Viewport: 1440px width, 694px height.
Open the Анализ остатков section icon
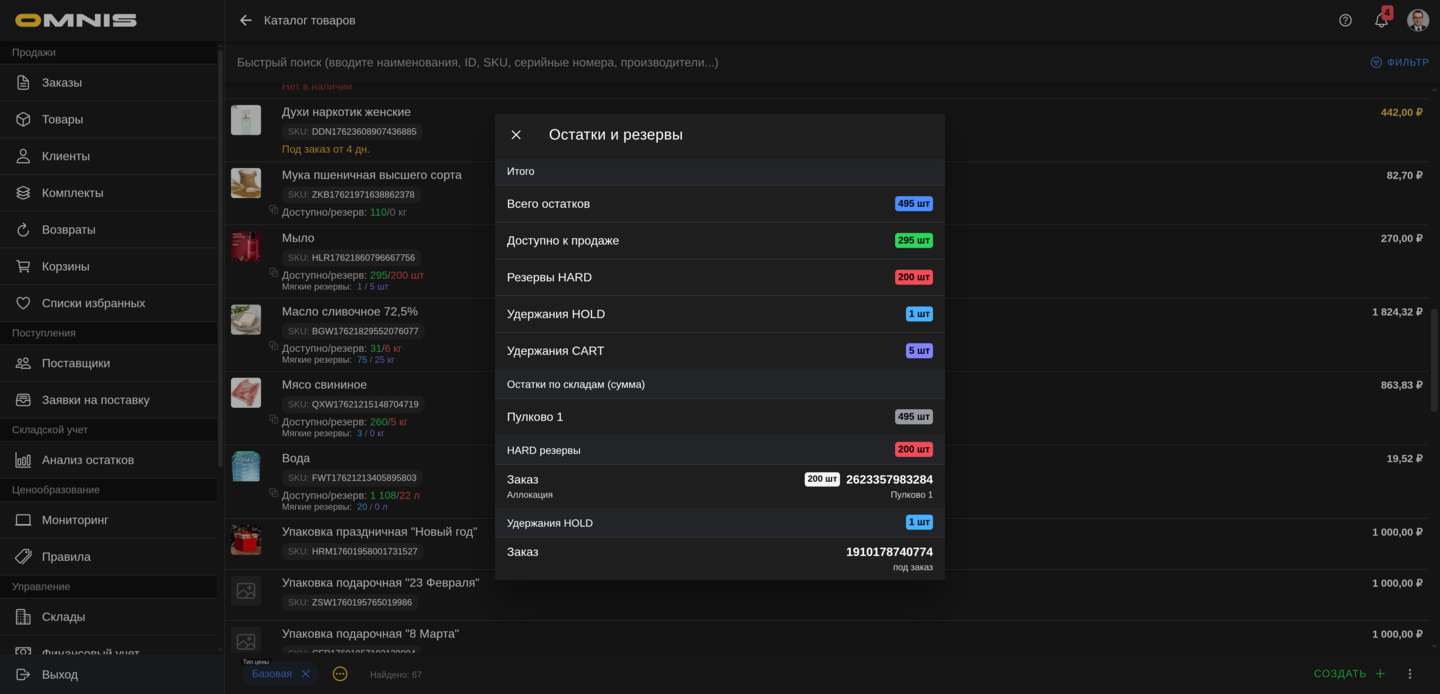(x=21, y=460)
